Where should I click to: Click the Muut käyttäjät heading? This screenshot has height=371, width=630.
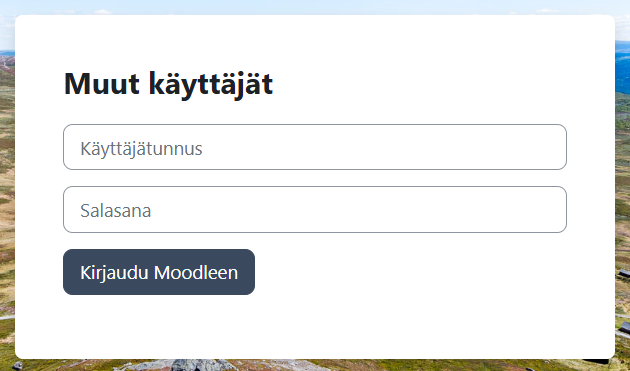point(168,84)
